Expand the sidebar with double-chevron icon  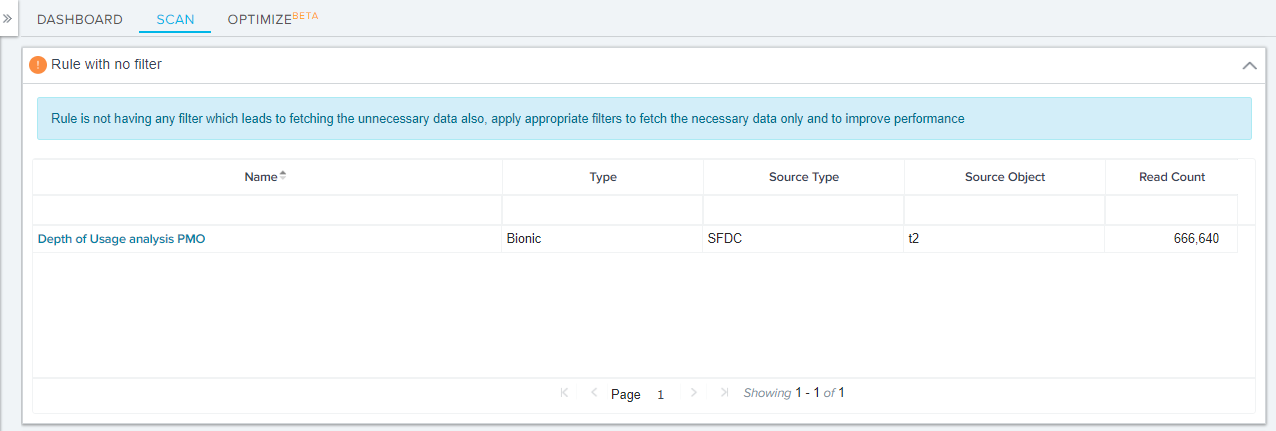point(8,18)
